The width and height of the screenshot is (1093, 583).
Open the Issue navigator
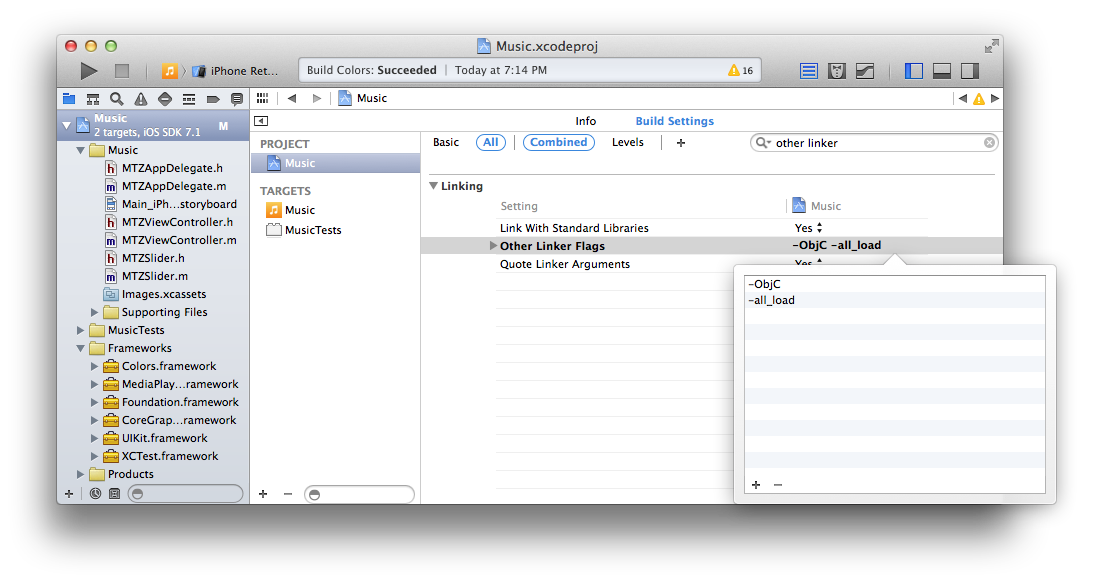coord(141,99)
